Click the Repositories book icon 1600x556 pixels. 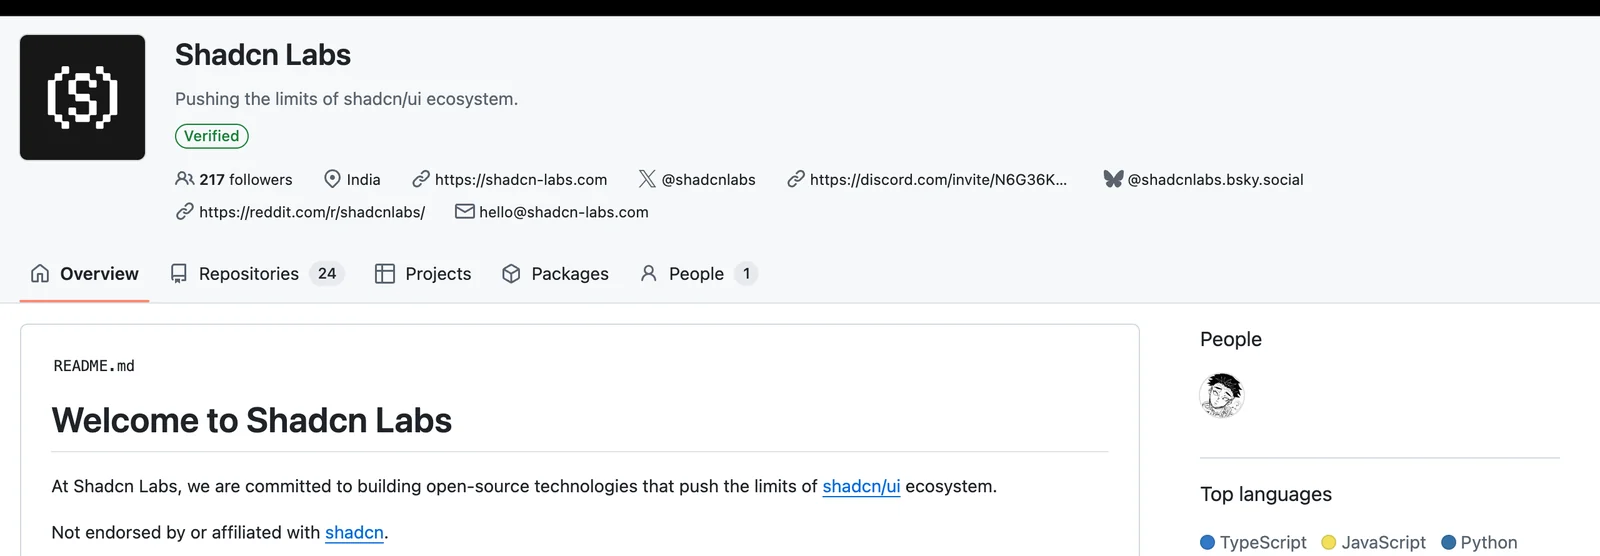[x=179, y=273]
